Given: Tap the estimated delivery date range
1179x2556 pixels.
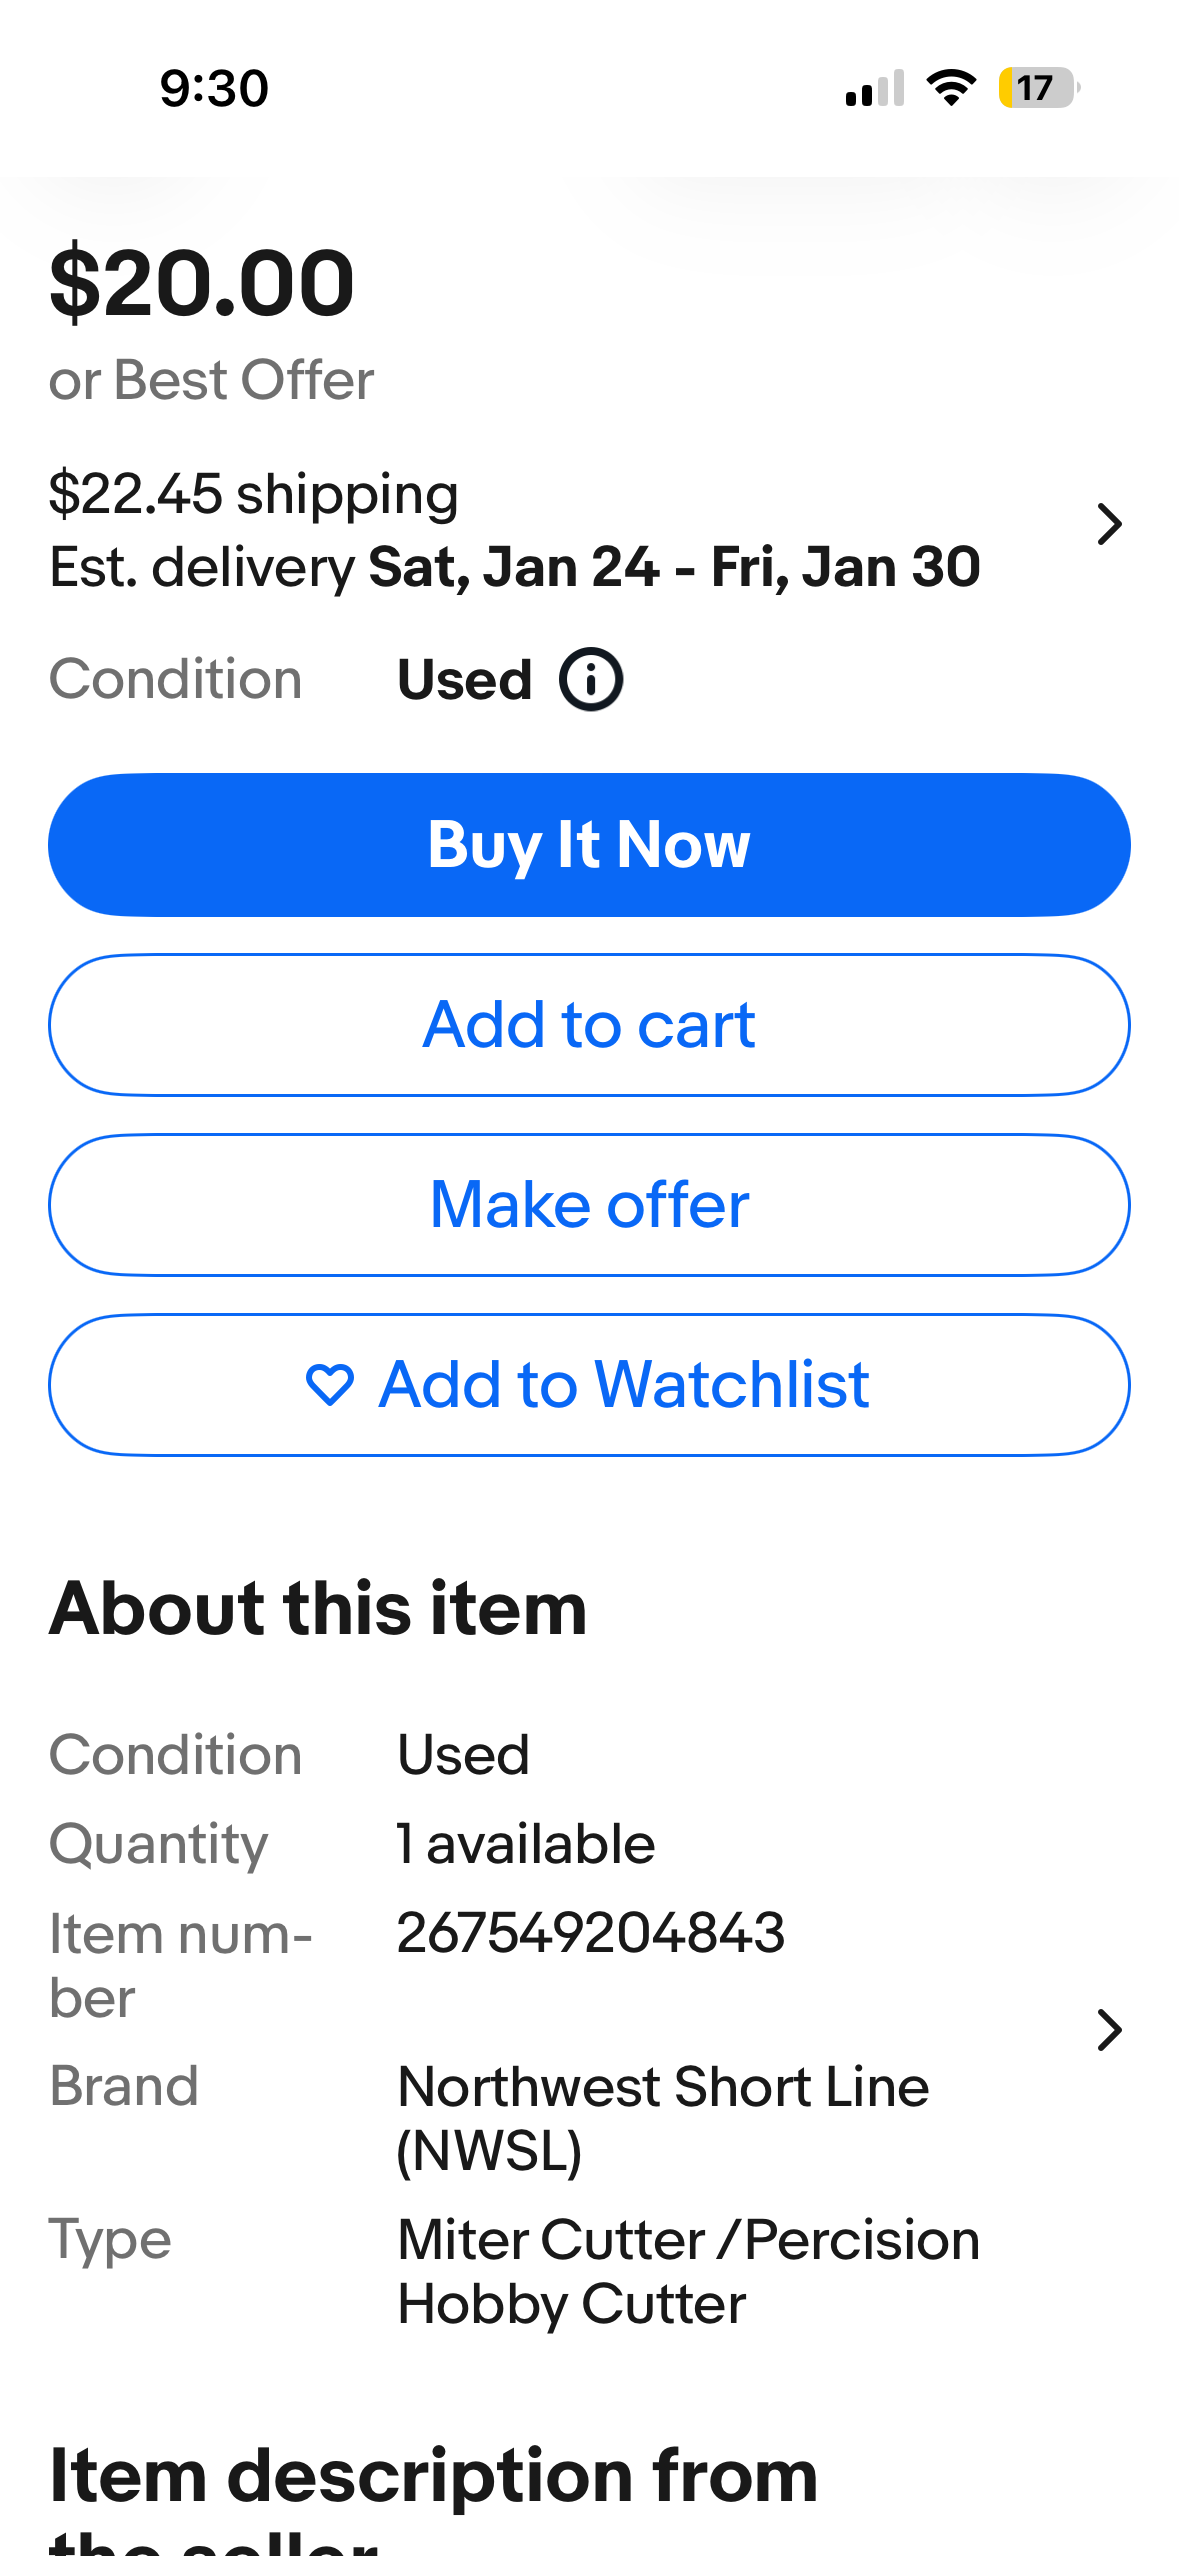Looking at the screenshot, I should (674, 567).
